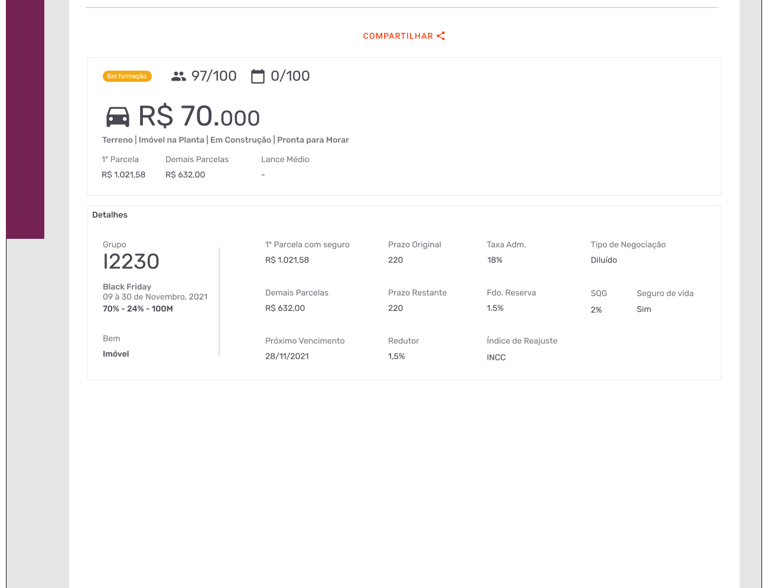Click the COMPARTILHAR link text
768x588 pixels.
[397, 36]
